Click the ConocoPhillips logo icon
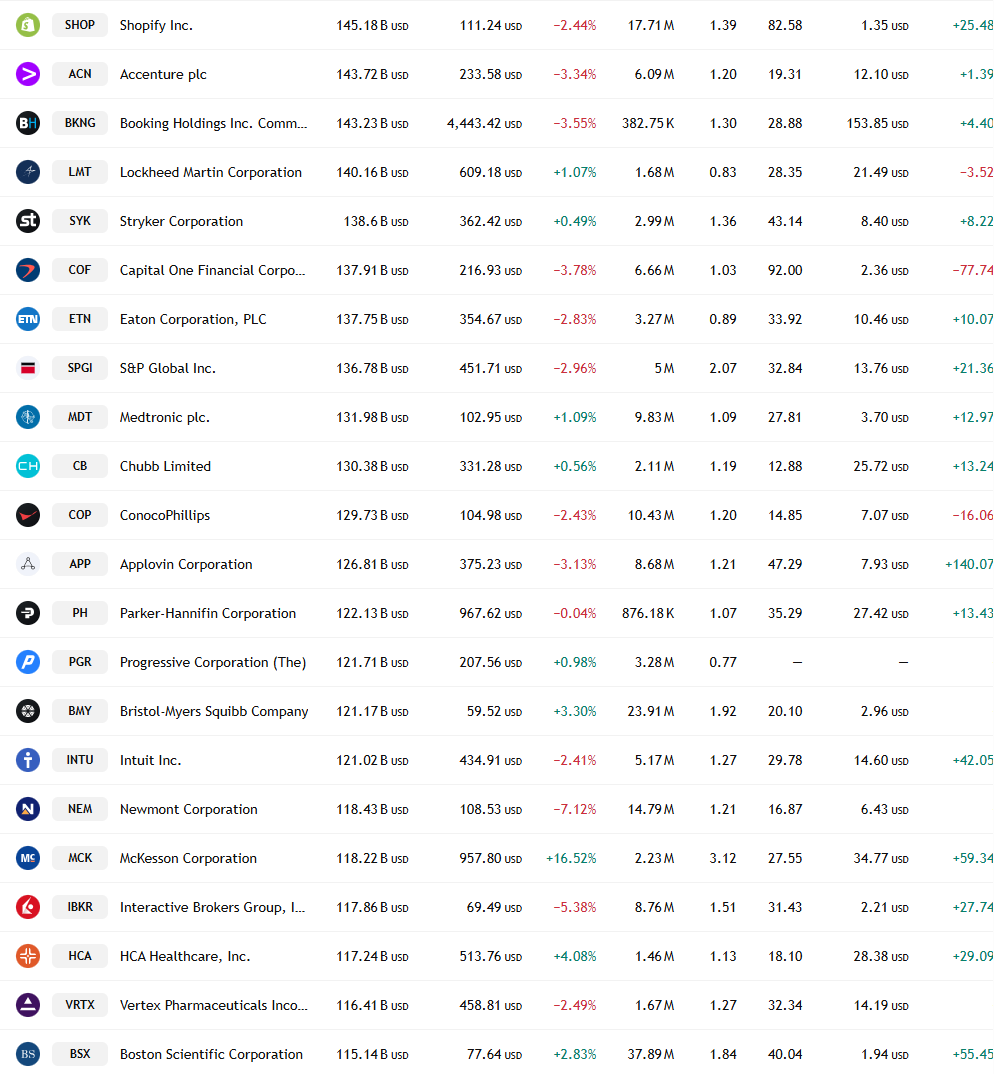This screenshot has height=1074, width=994. [28, 515]
